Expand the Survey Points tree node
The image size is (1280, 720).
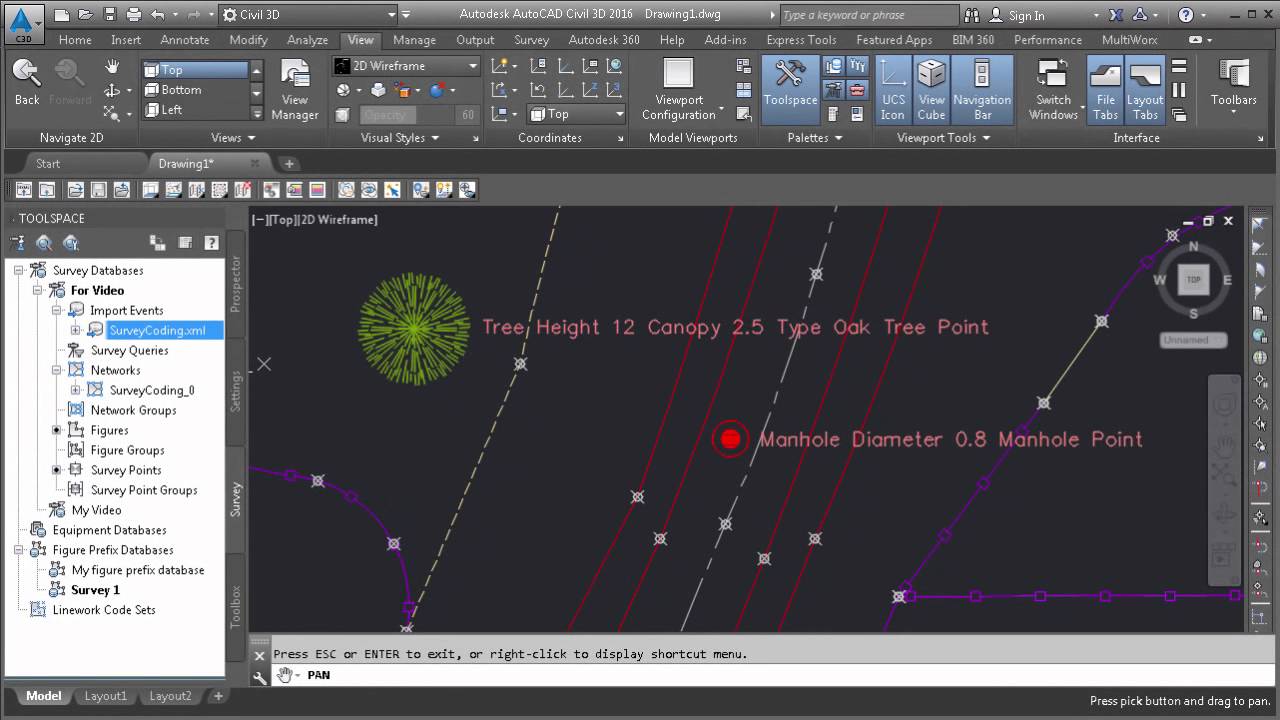(57, 470)
